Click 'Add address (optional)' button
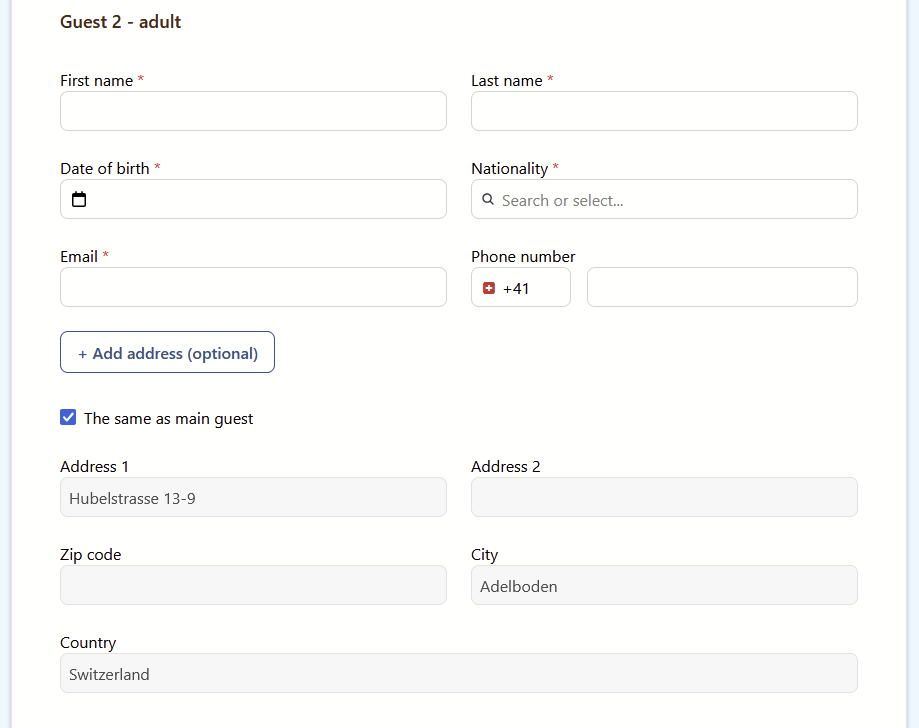The image size is (919, 728). (167, 353)
